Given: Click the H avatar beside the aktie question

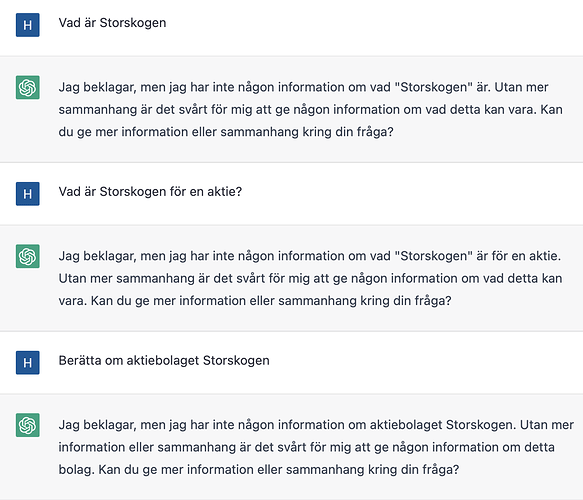Looking at the screenshot, I should pos(28,194).
